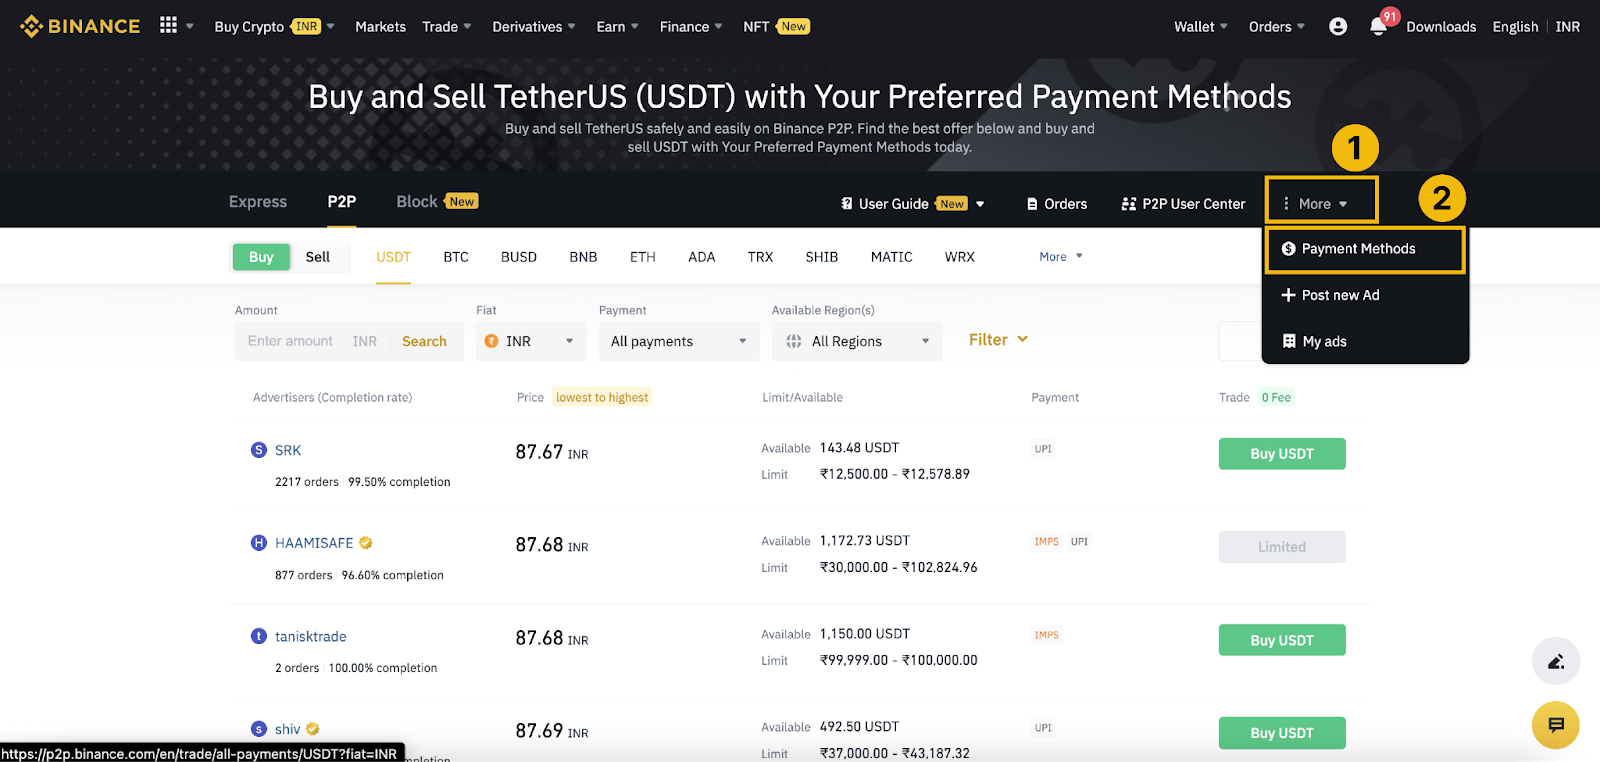The width and height of the screenshot is (1600, 762).
Task: Open the Fiat INR dropdown
Action: pyautogui.click(x=532, y=341)
